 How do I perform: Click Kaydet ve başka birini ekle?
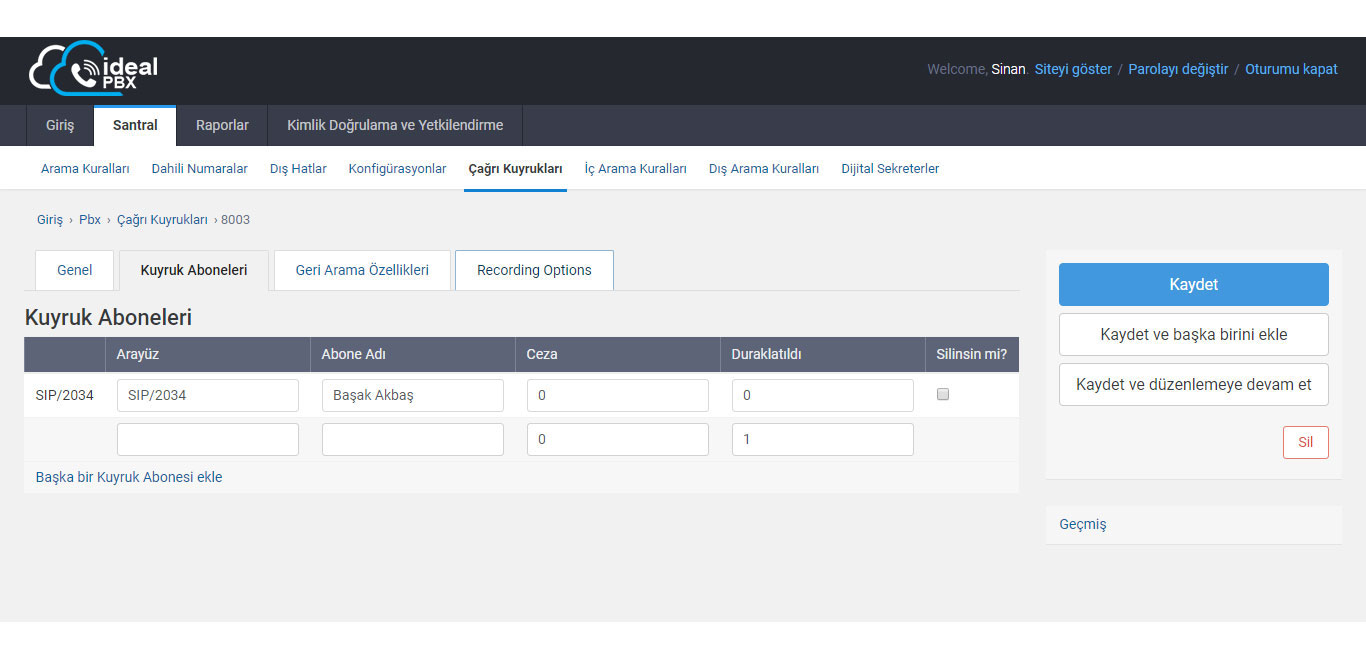click(1193, 334)
